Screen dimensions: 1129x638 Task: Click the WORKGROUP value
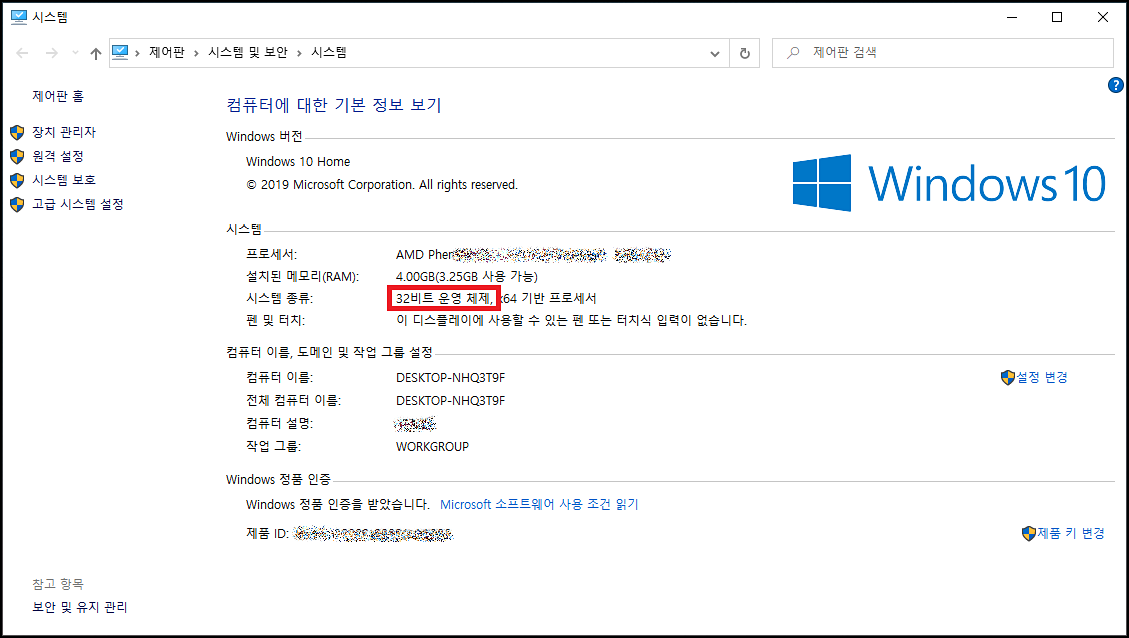[x=432, y=446]
